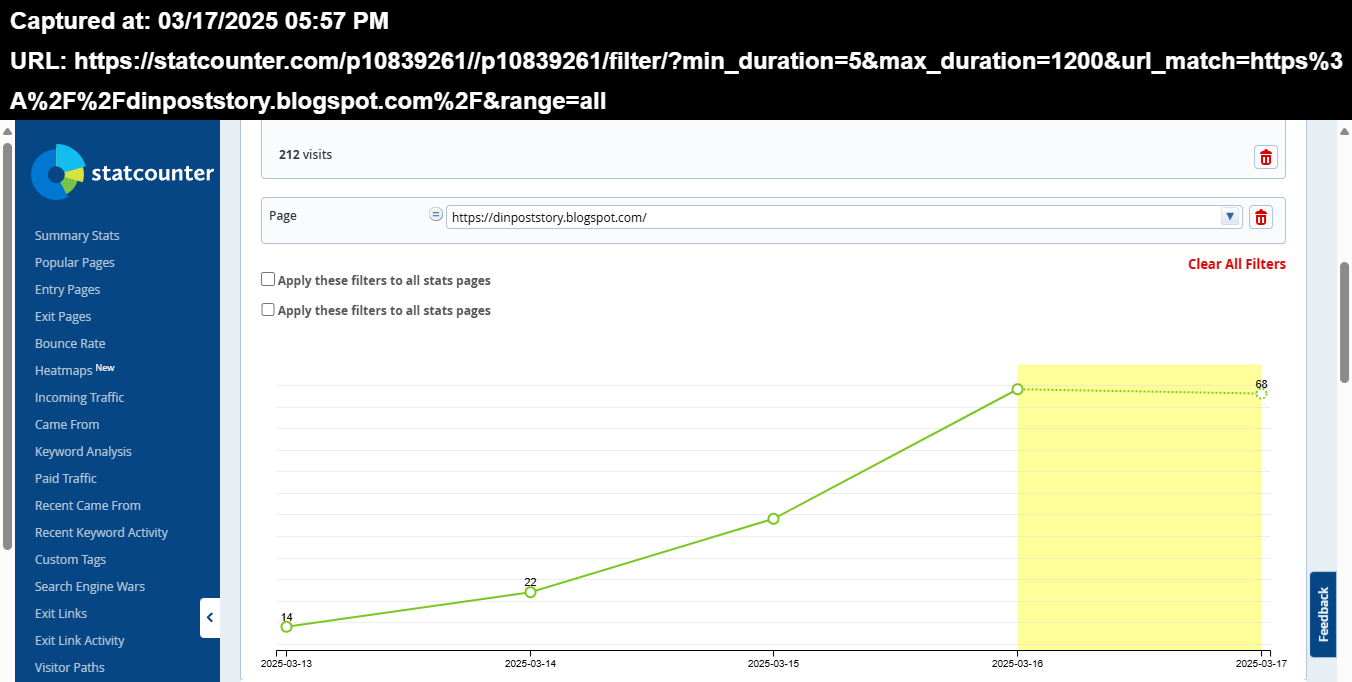The height and width of the screenshot is (682, 1352).
Task: Open Recent Keyword Activity
Action: click(101, 533)
